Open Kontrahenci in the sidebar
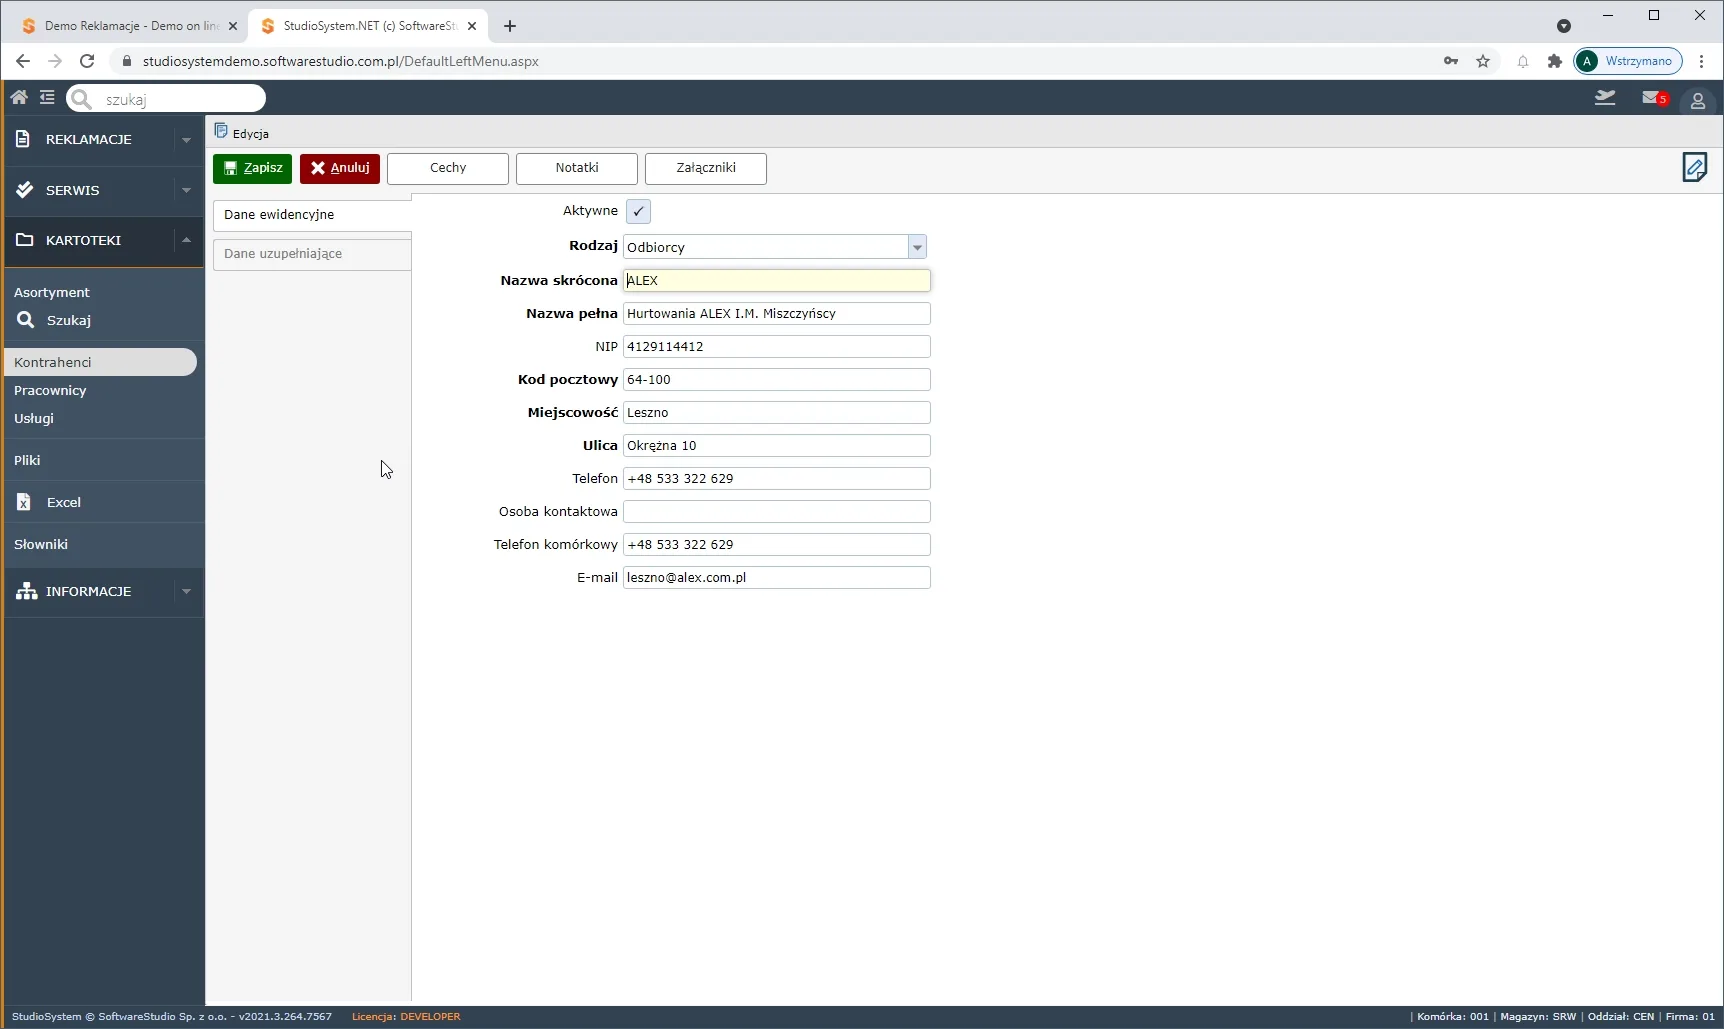1724x1029 pixels. pos(100,362)
